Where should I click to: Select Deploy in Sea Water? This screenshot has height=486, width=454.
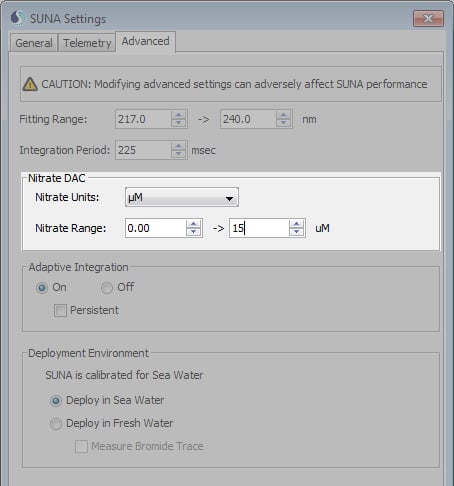coord(56,401)
